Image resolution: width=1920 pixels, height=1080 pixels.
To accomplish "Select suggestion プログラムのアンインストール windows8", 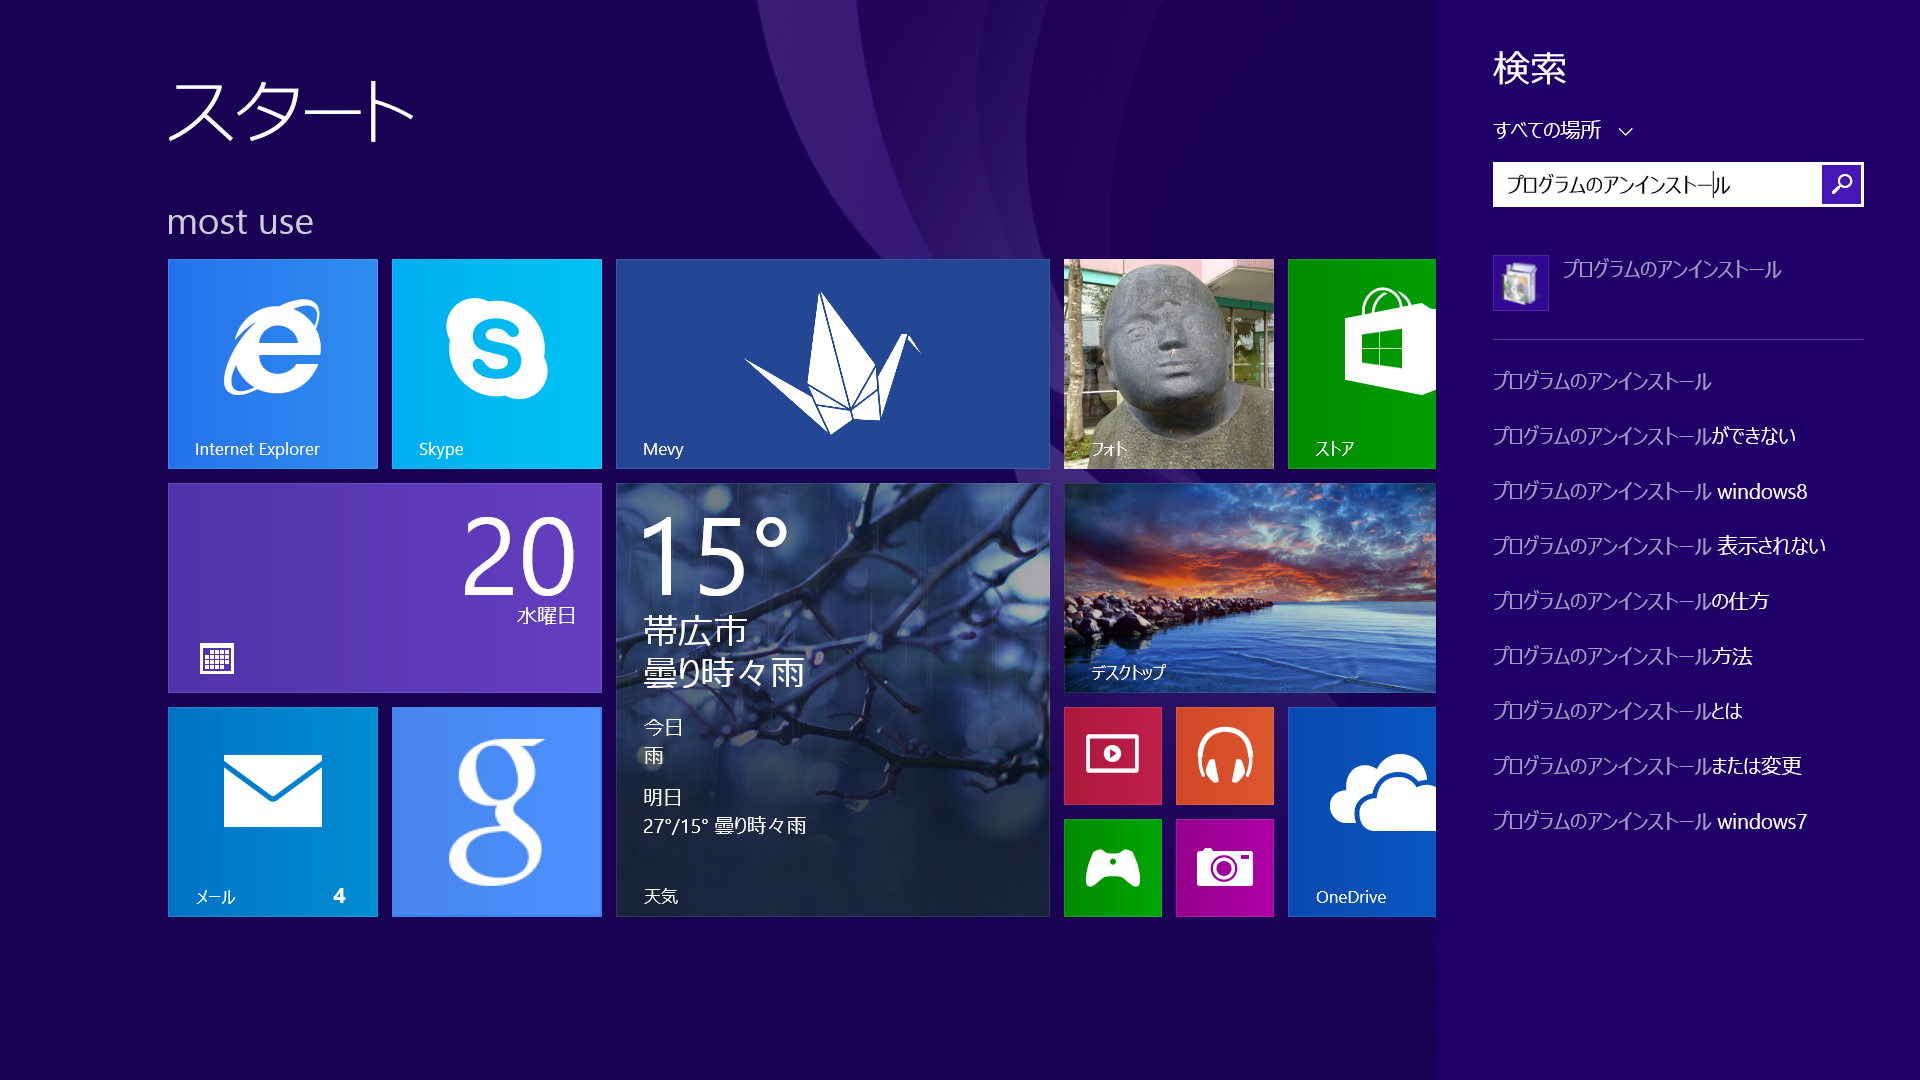I will (x=1649, y=491).
